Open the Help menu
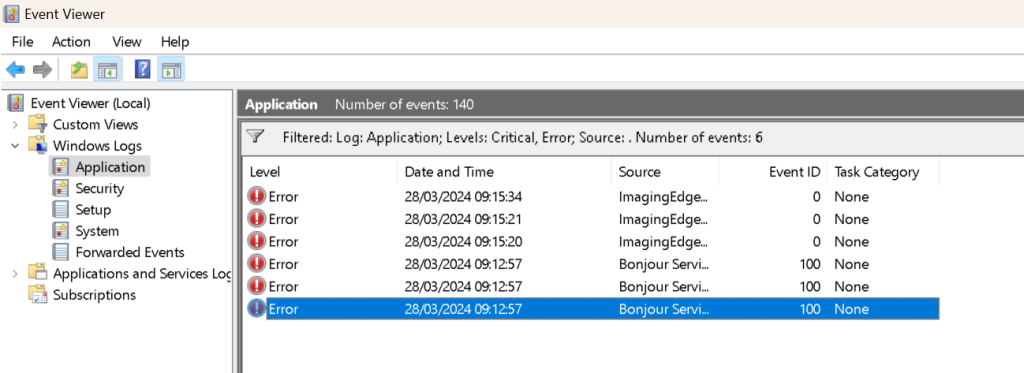The width and height of the screenshot is (1024, 373). click(175, 42)
